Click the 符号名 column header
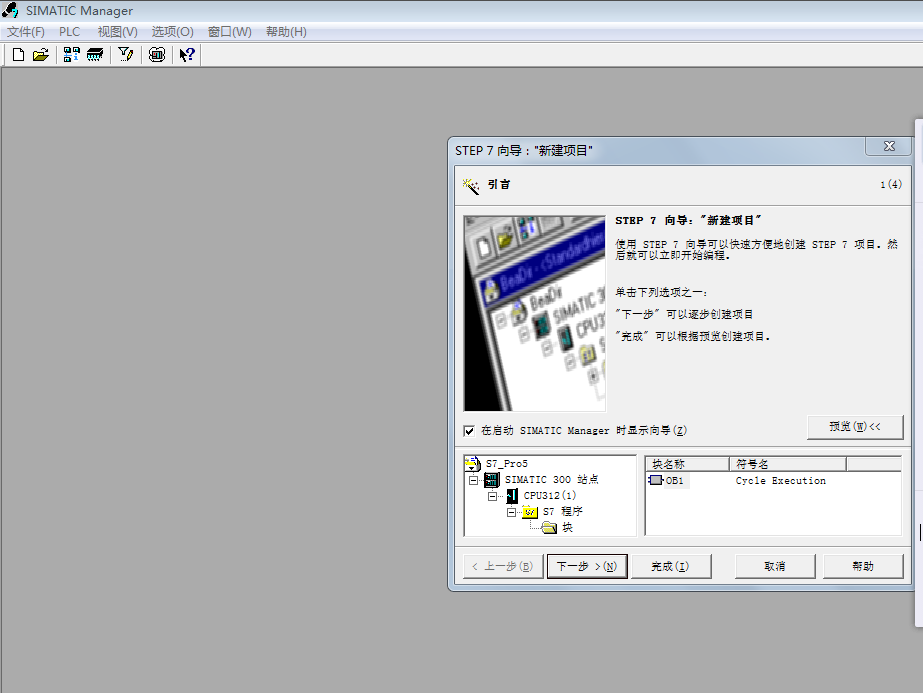This screenshot has width=923, height=693. (788, 464)
